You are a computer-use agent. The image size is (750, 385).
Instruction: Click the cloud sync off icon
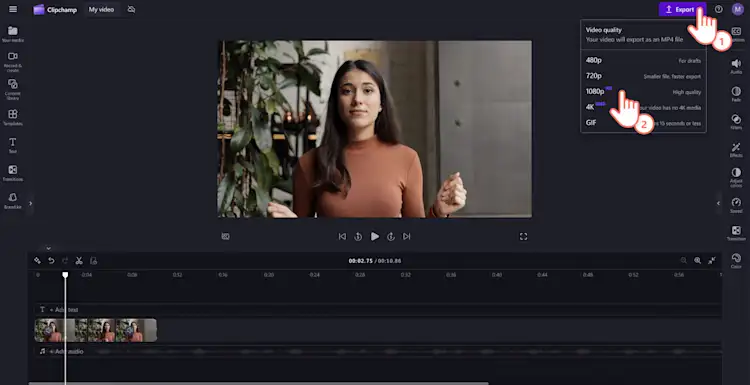132,10
